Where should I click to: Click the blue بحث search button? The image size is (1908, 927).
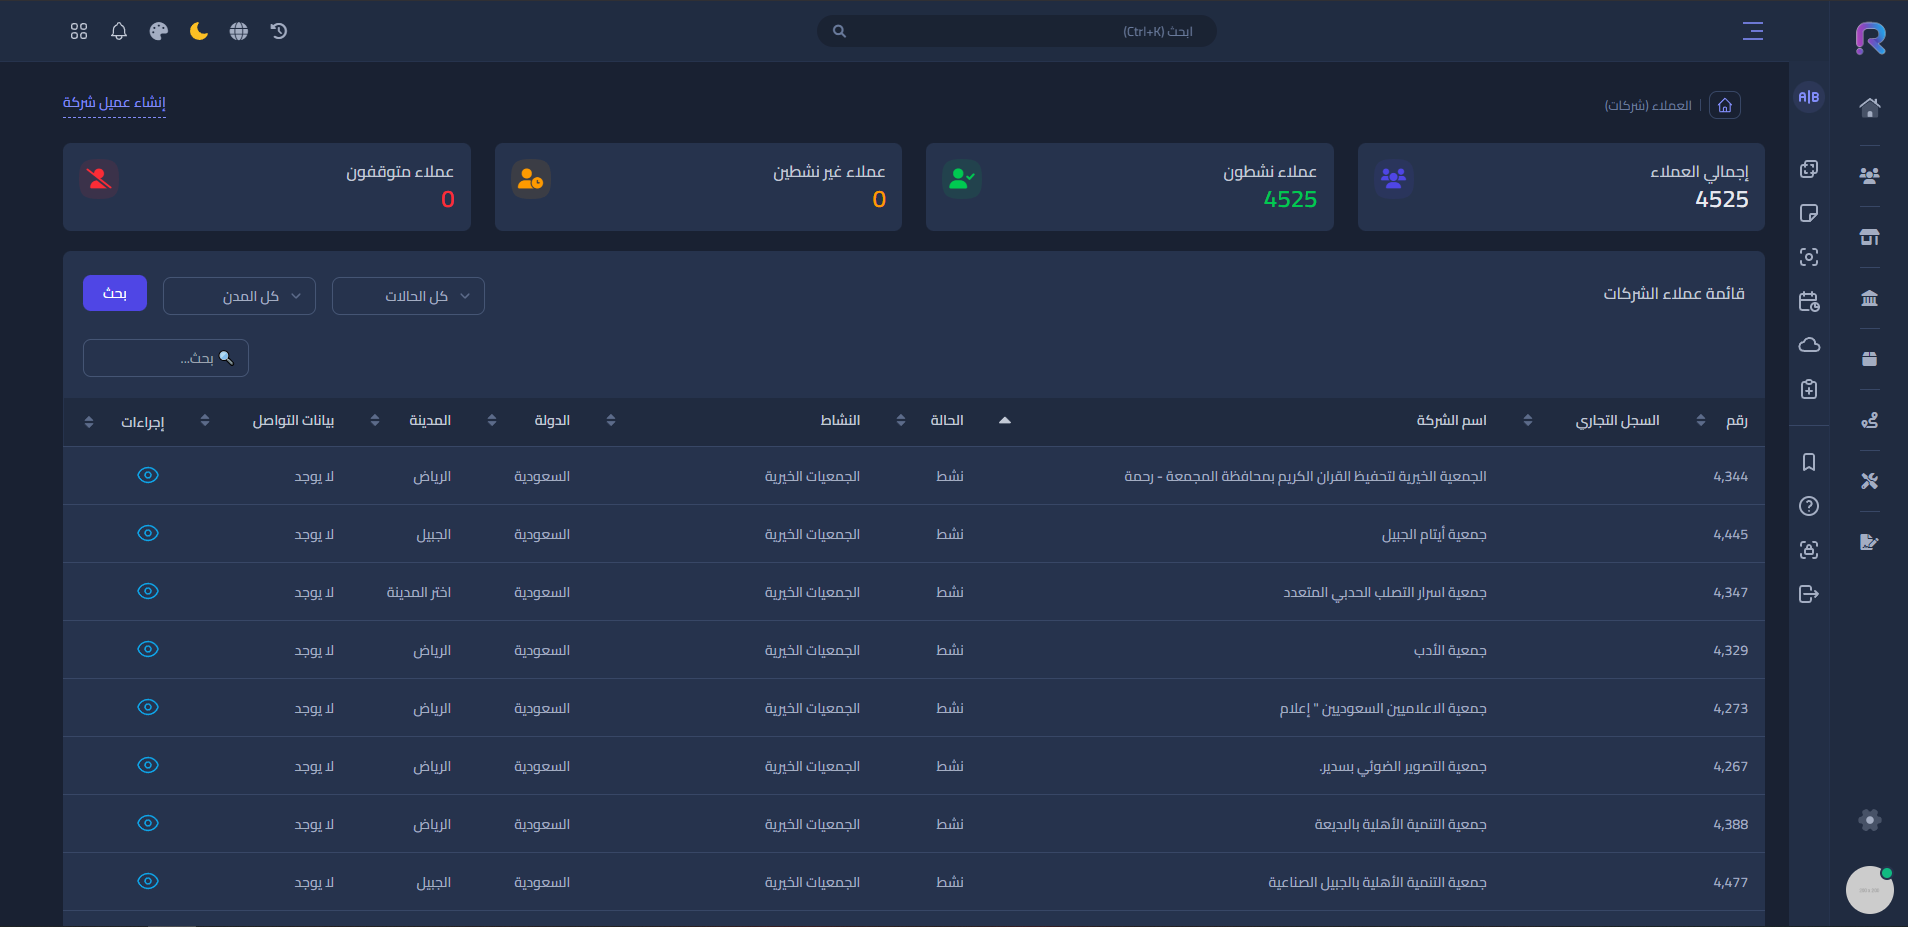[115, 293]
